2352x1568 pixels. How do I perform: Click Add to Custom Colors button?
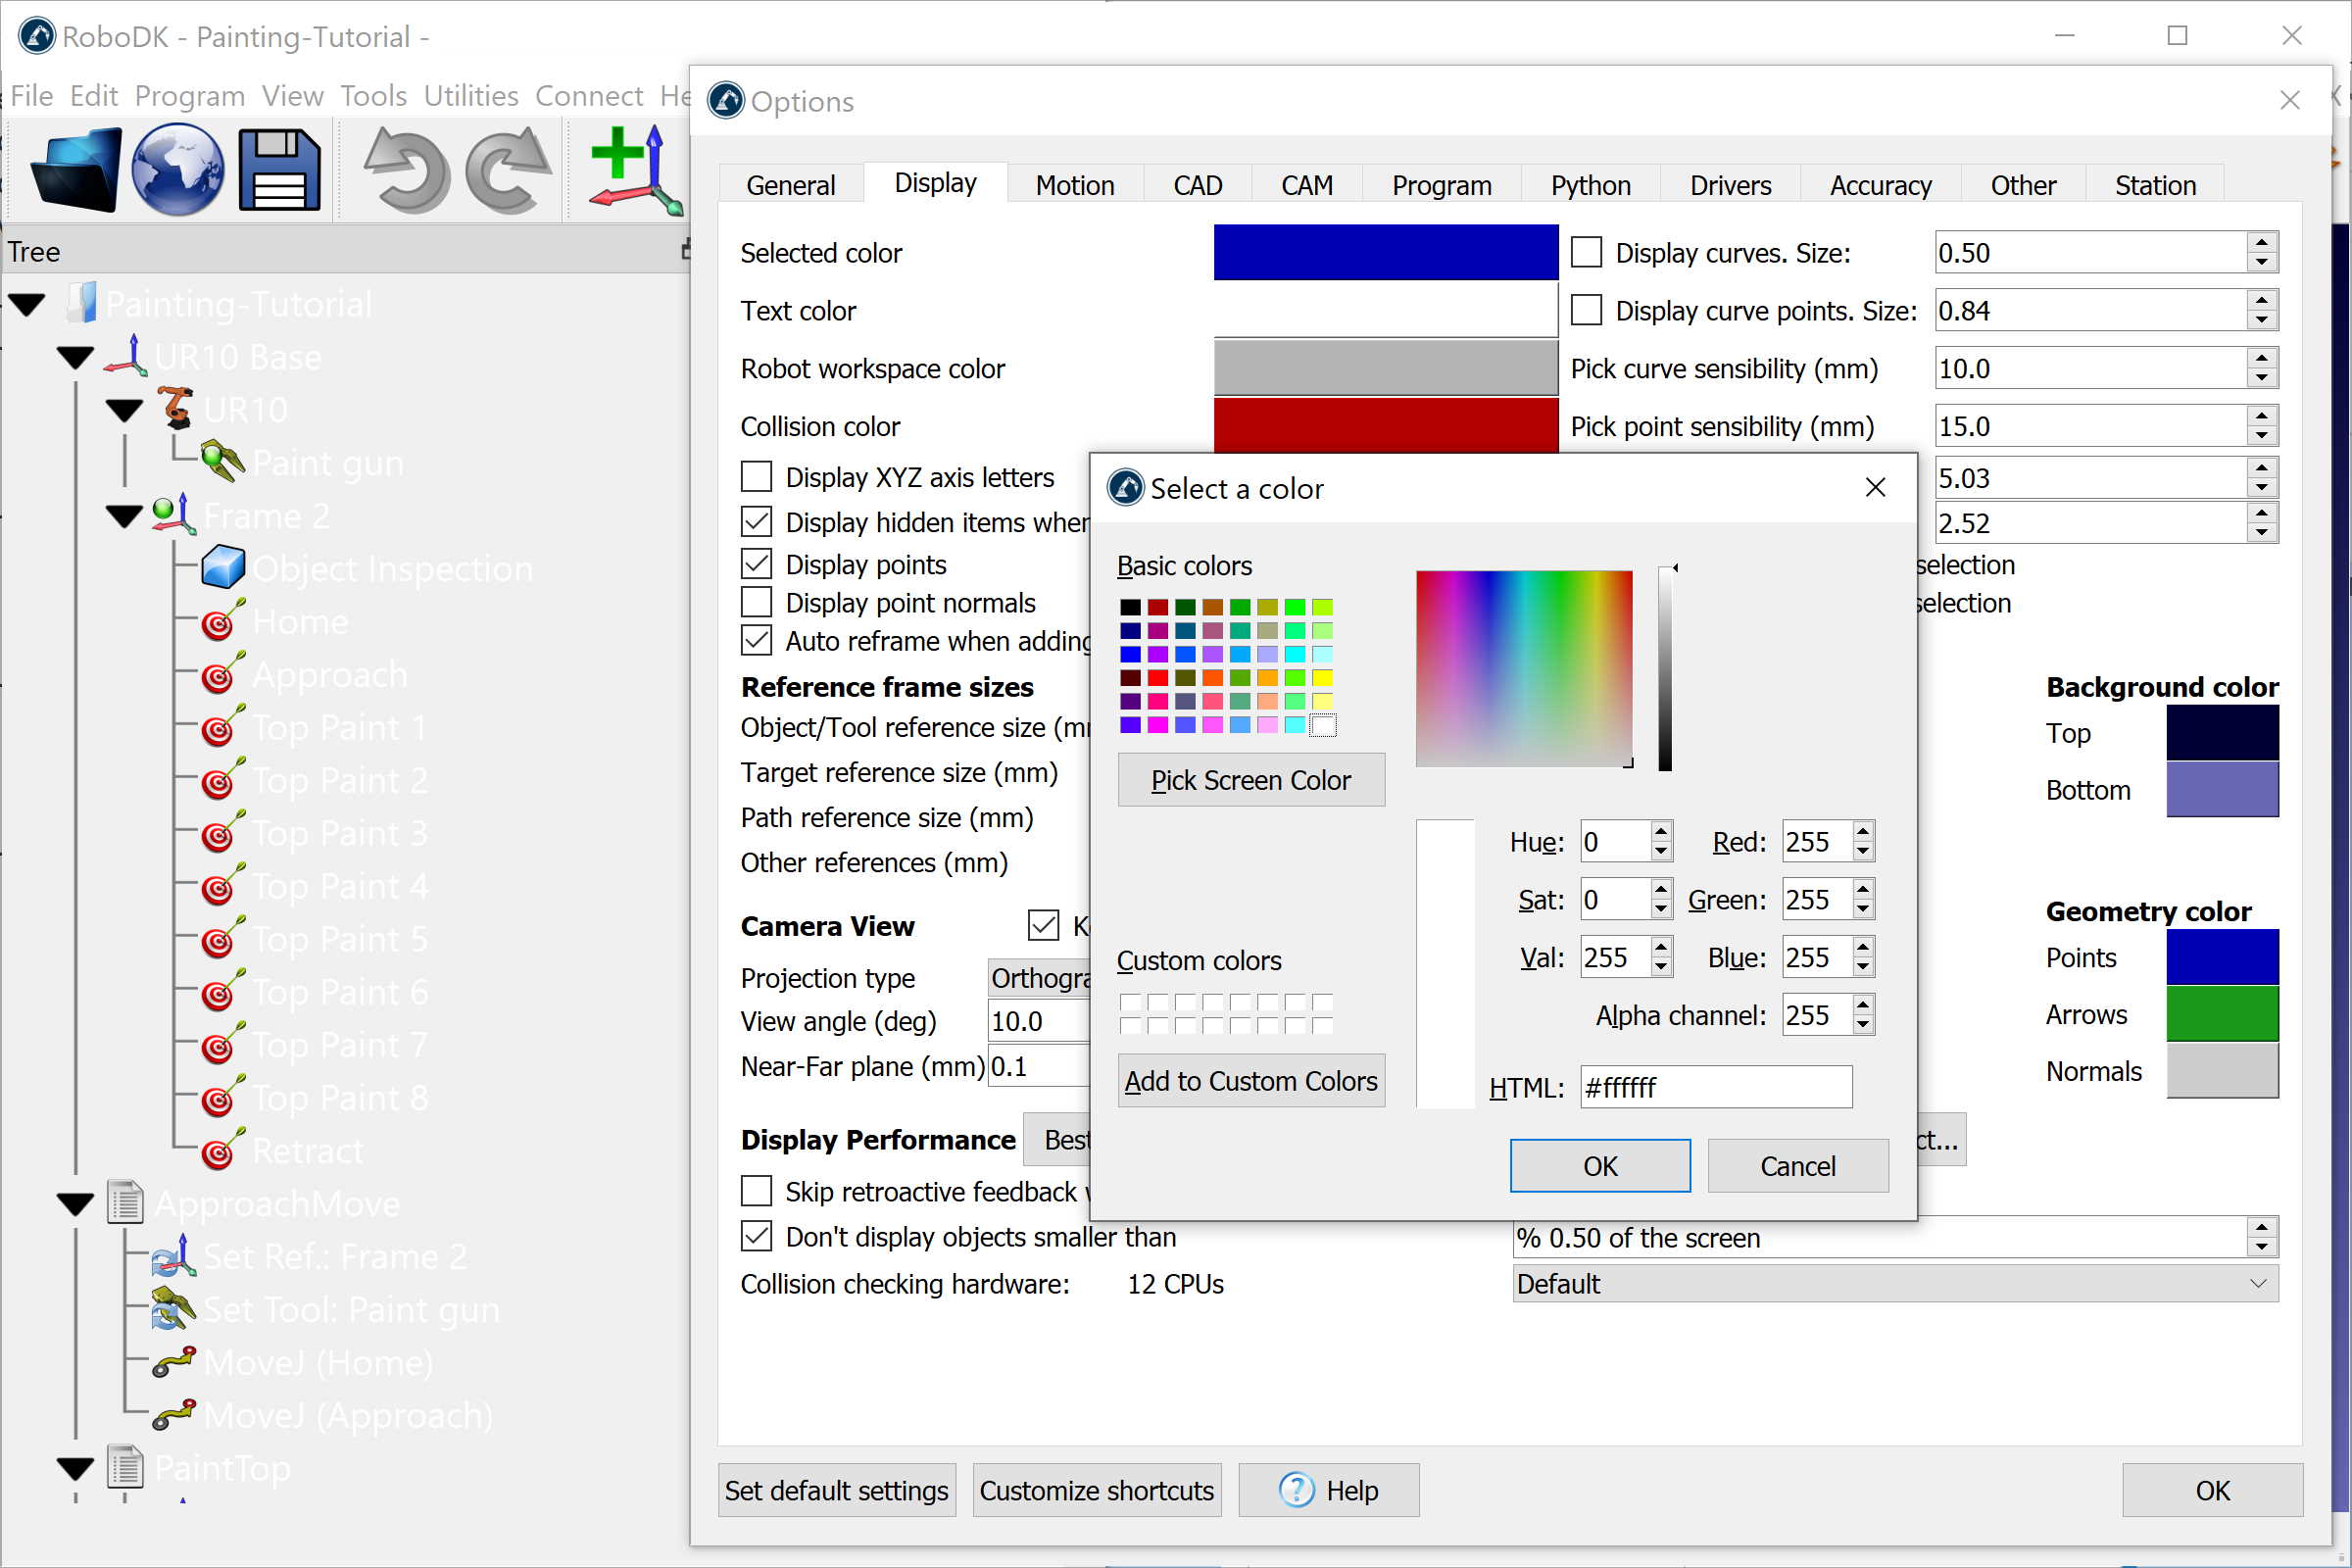(x=1250, y=1081)
